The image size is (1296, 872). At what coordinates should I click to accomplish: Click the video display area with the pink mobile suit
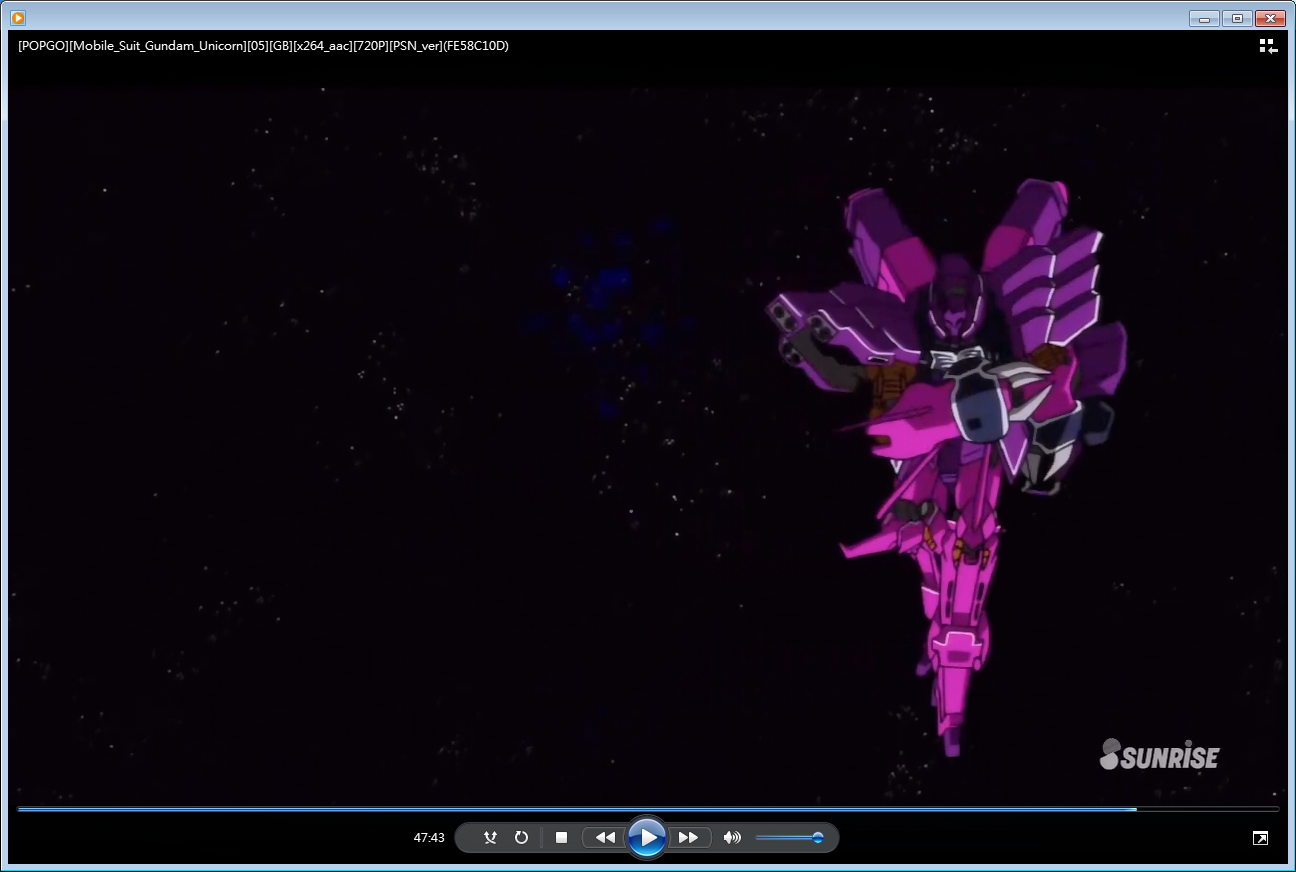tap(648, 445)
